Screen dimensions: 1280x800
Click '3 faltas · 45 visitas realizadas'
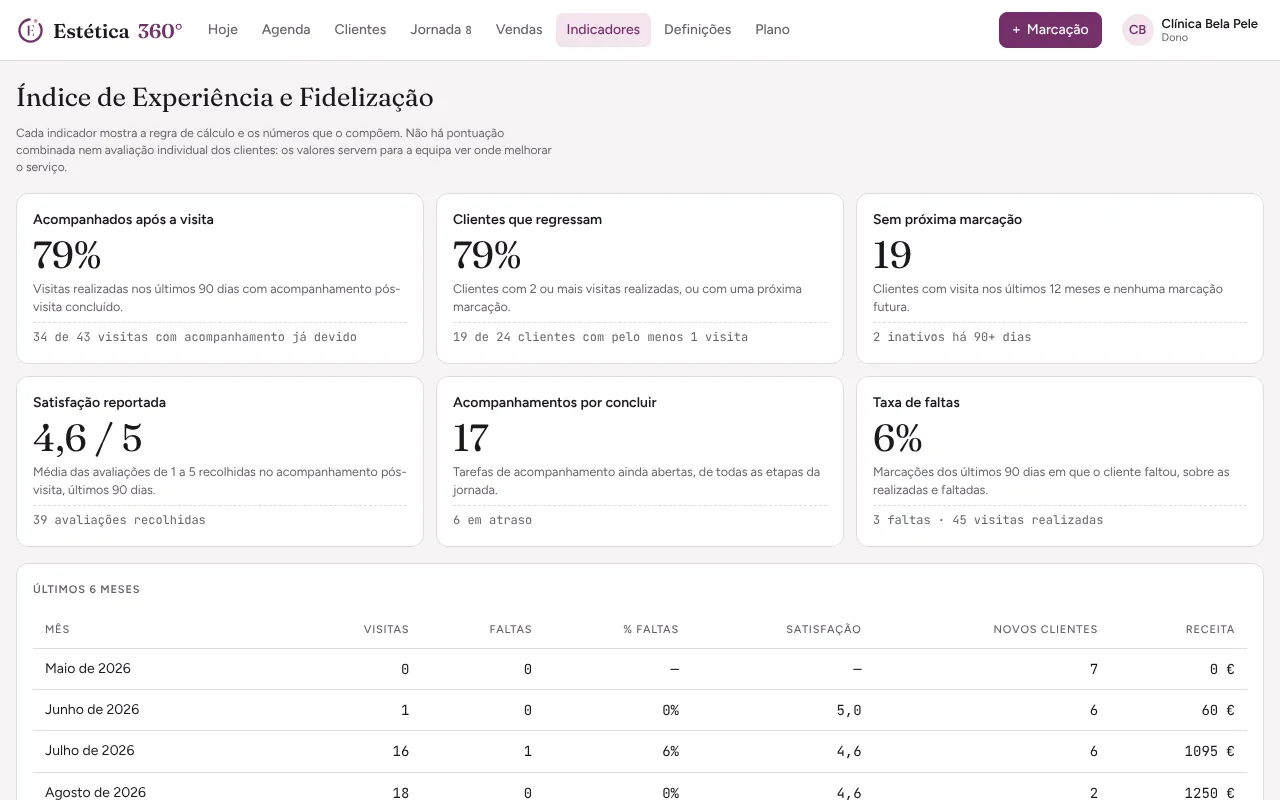[x=988, y=520]
